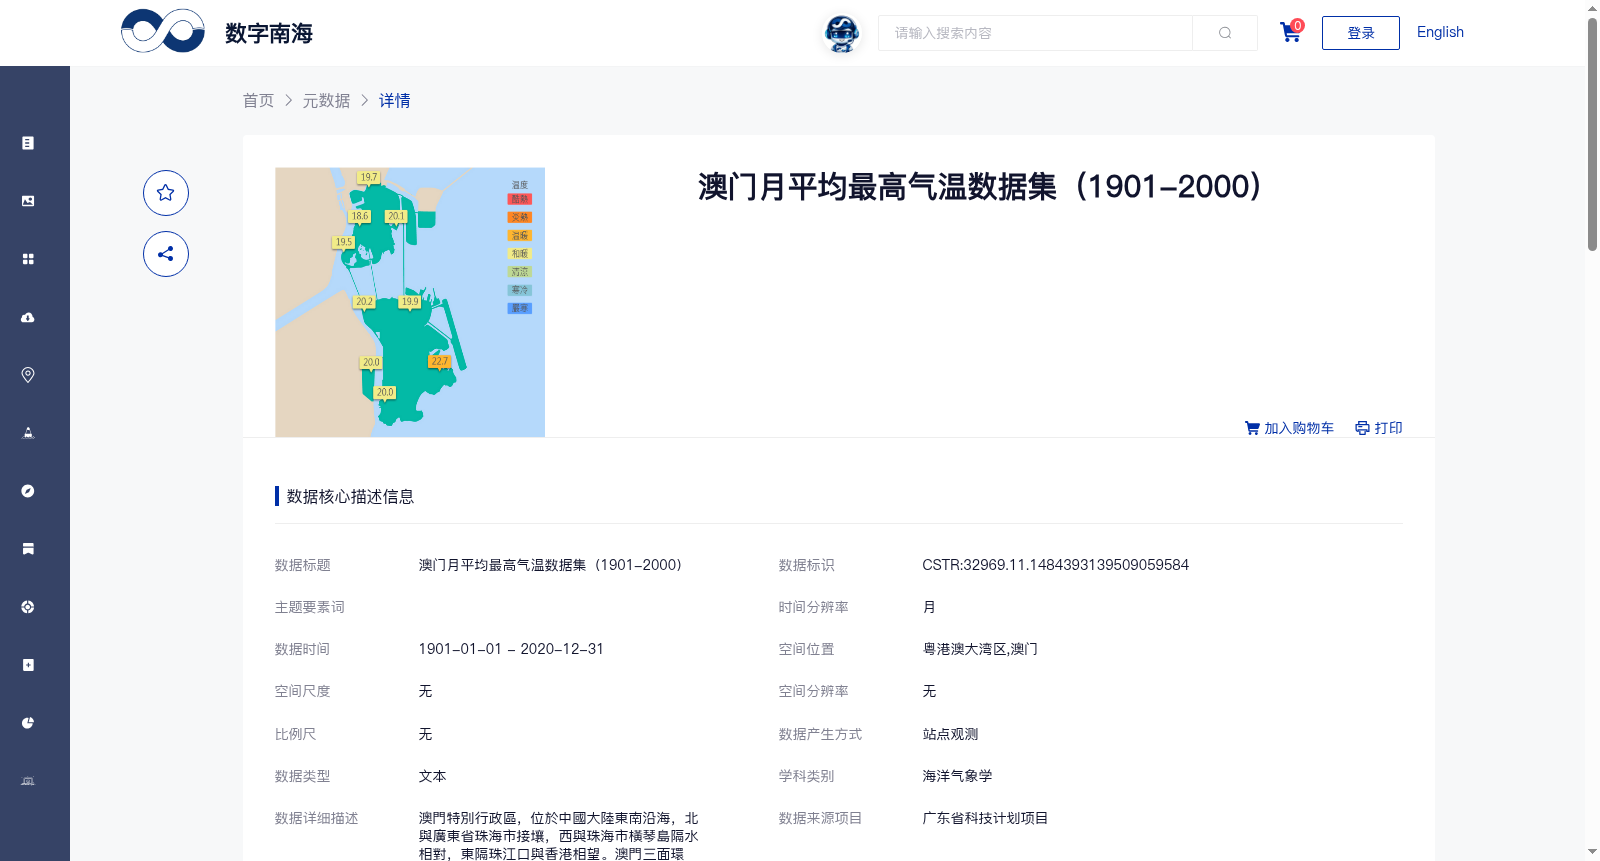This screenshot has height=861, width=1600.
Task: Click the 学科类别 field label
Action: tap(807, 776)
